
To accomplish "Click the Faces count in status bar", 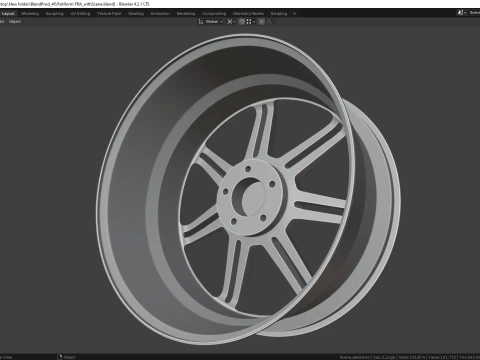I will point(443,357).
